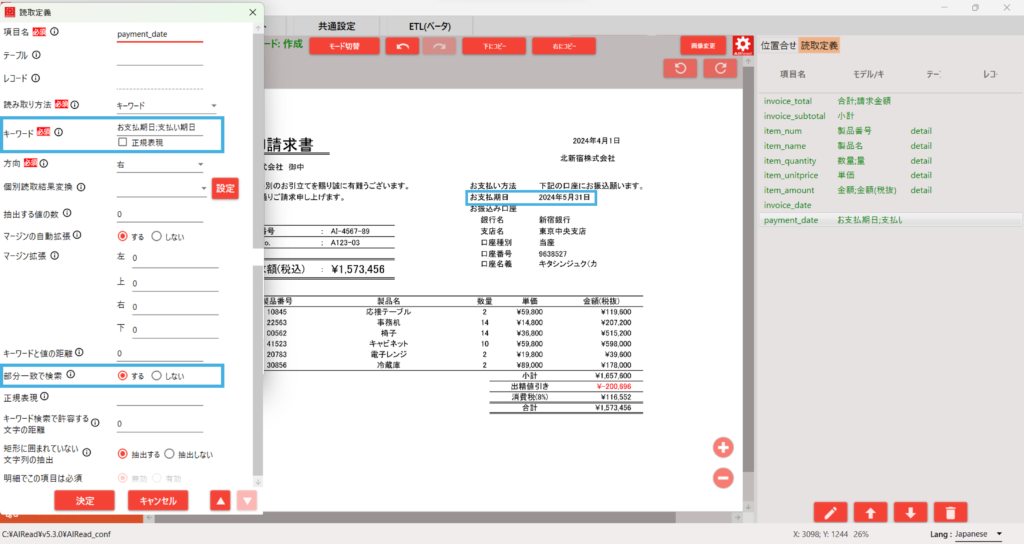
Task: Select 抽出しない radio option
Action: pyautogui.click(x=169, y=453)
